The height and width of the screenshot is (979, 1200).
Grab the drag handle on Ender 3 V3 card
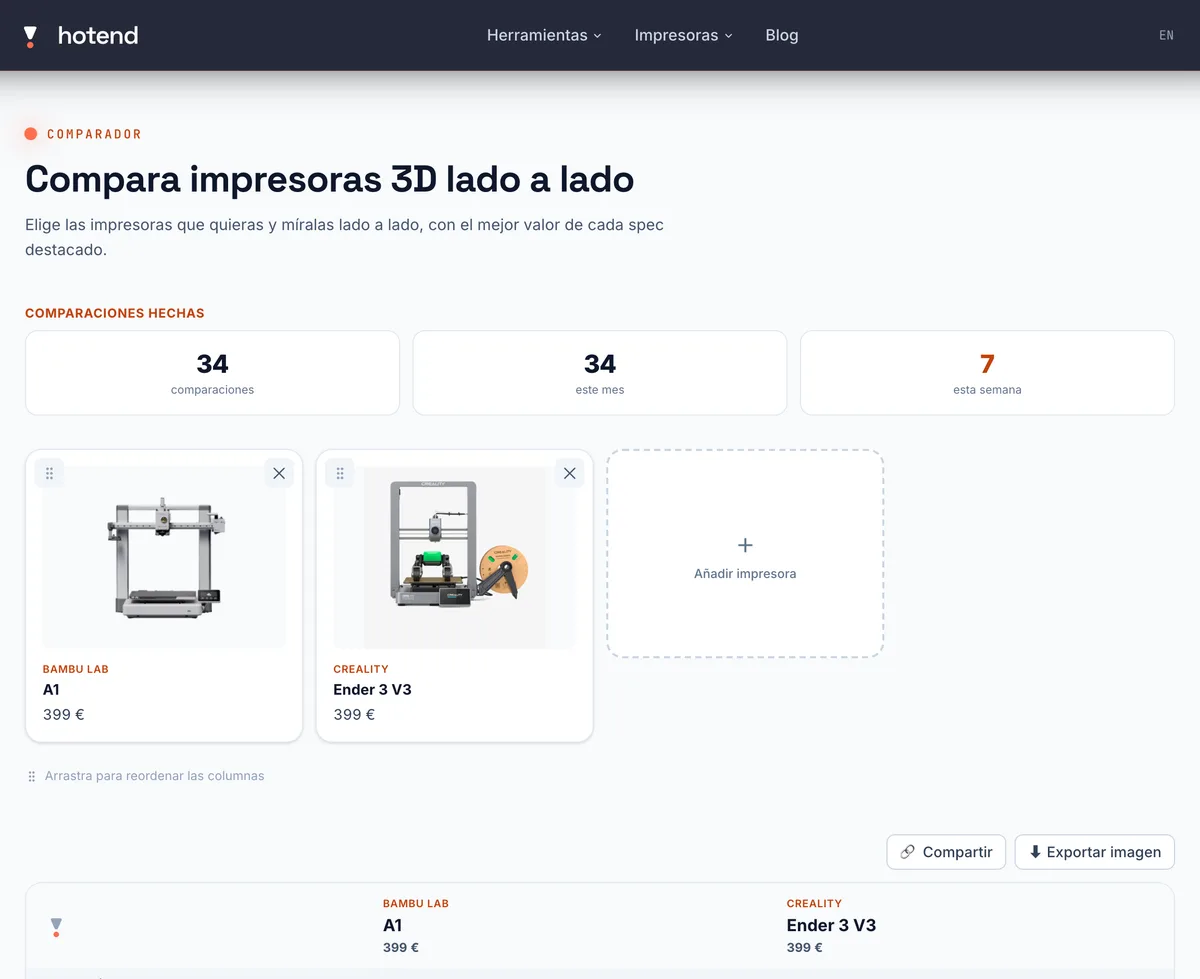(340, 473)
